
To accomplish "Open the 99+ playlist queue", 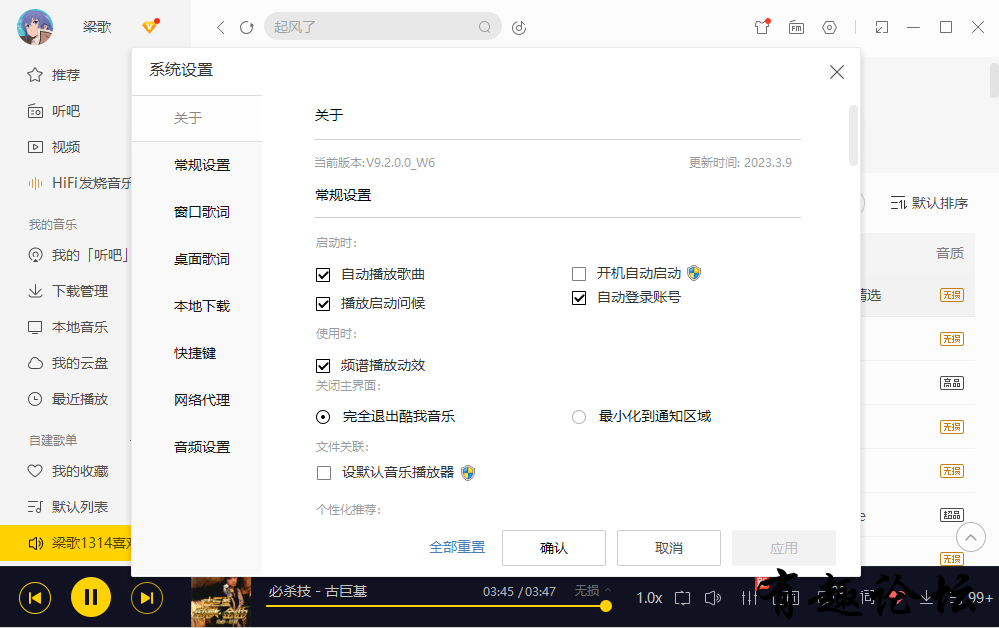I will click(971, 597).
